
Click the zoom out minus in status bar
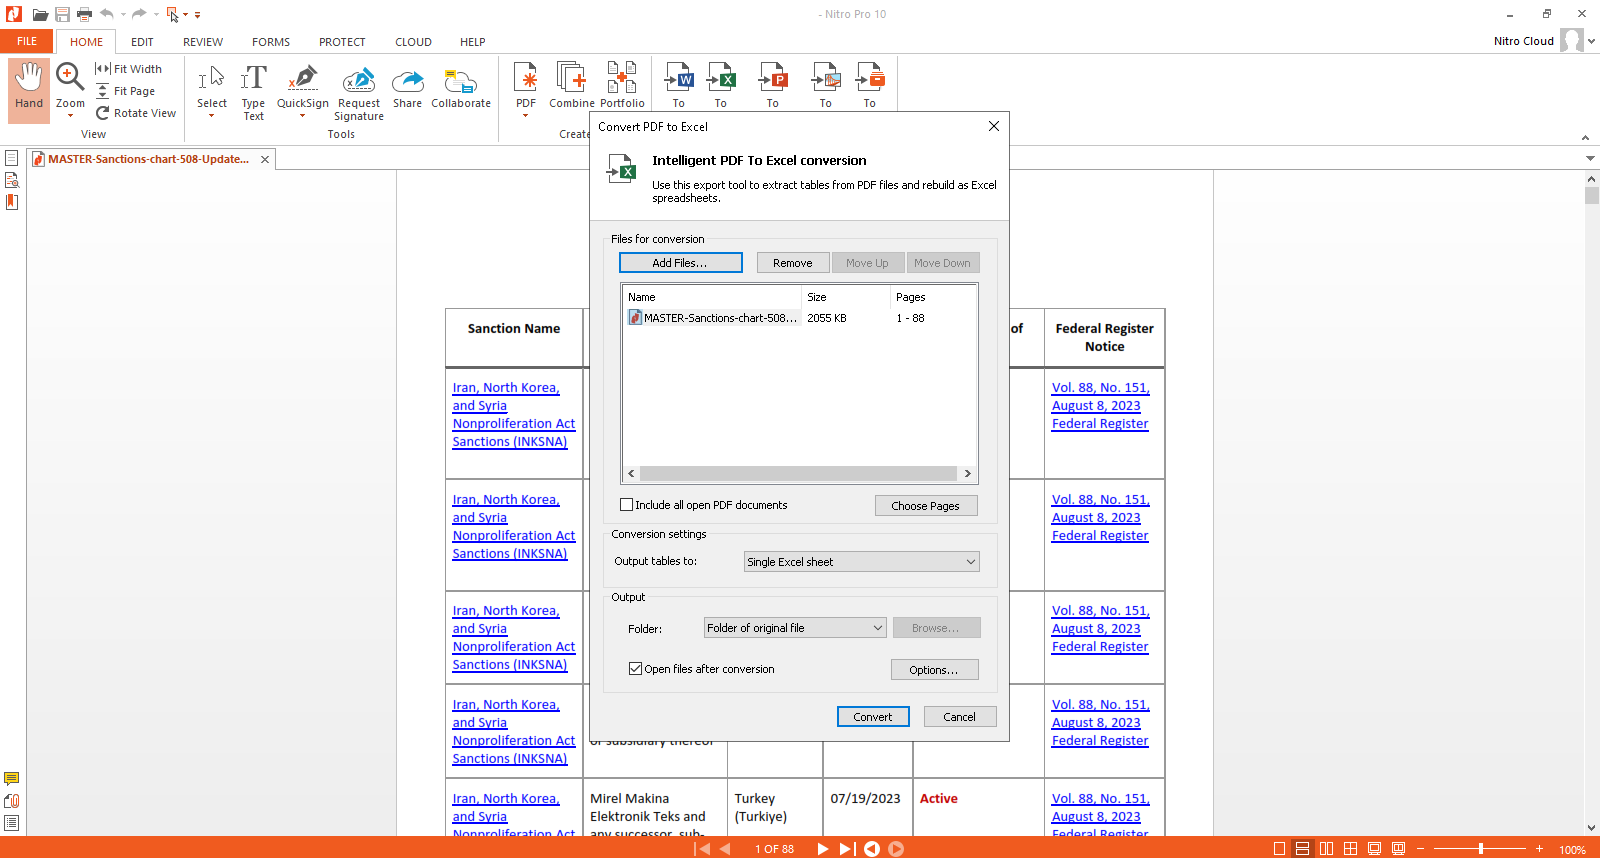[x=1420, y=849]
